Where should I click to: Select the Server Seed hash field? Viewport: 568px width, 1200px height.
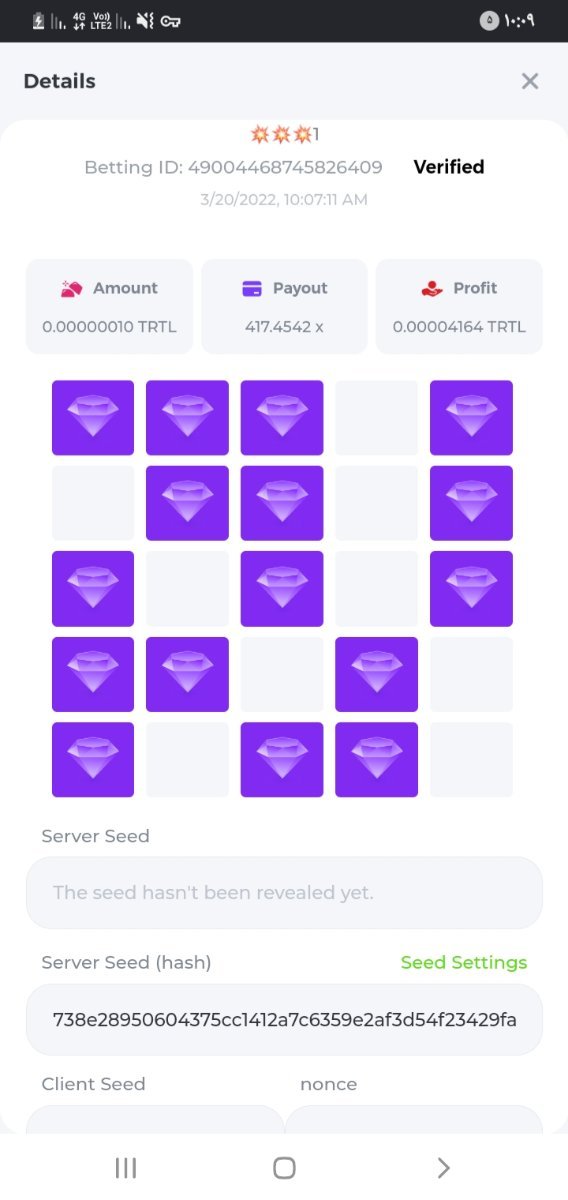click(x=284, y=1019)
